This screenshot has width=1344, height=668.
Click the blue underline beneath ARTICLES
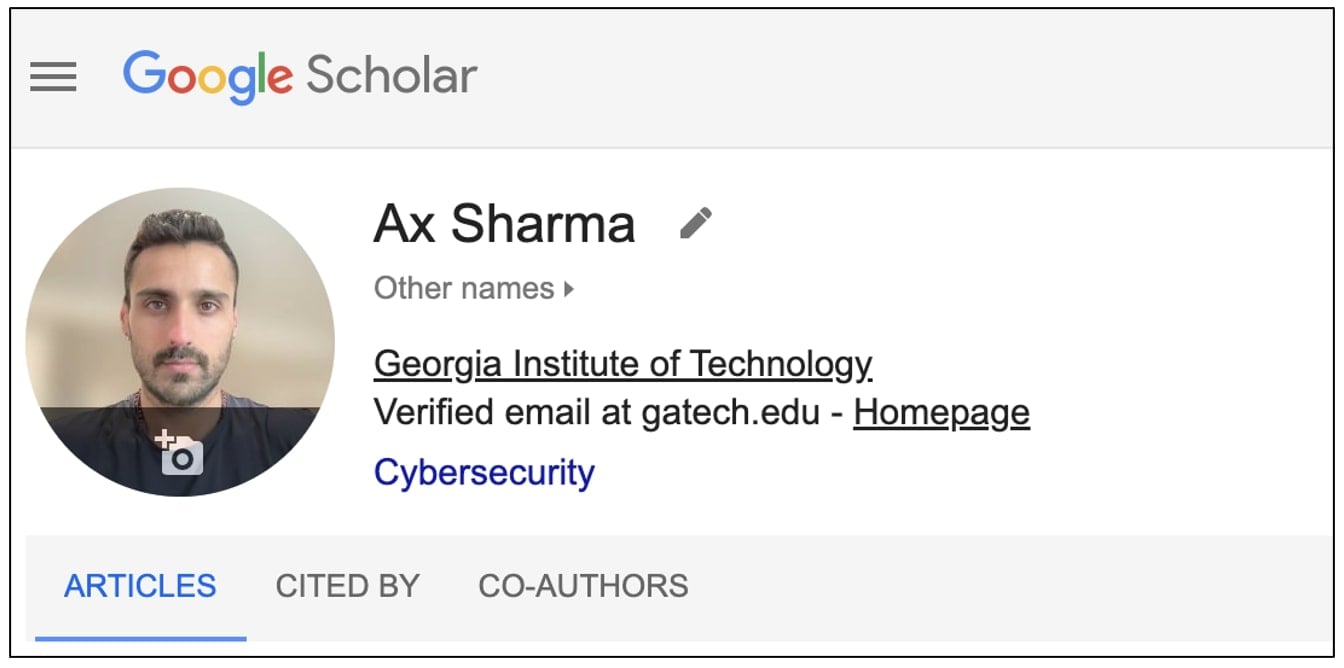tap(140, 637)
